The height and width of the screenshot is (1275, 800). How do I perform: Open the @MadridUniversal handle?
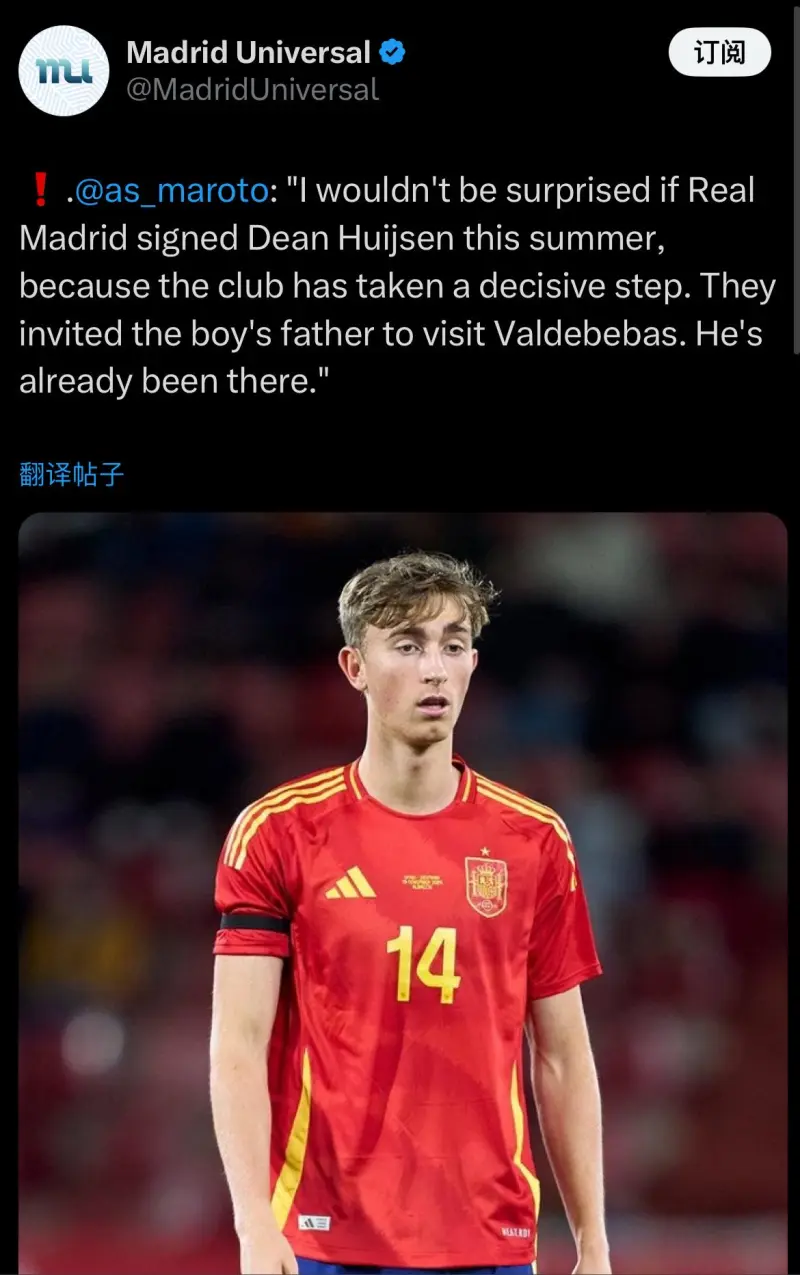(x=253, y=90)
